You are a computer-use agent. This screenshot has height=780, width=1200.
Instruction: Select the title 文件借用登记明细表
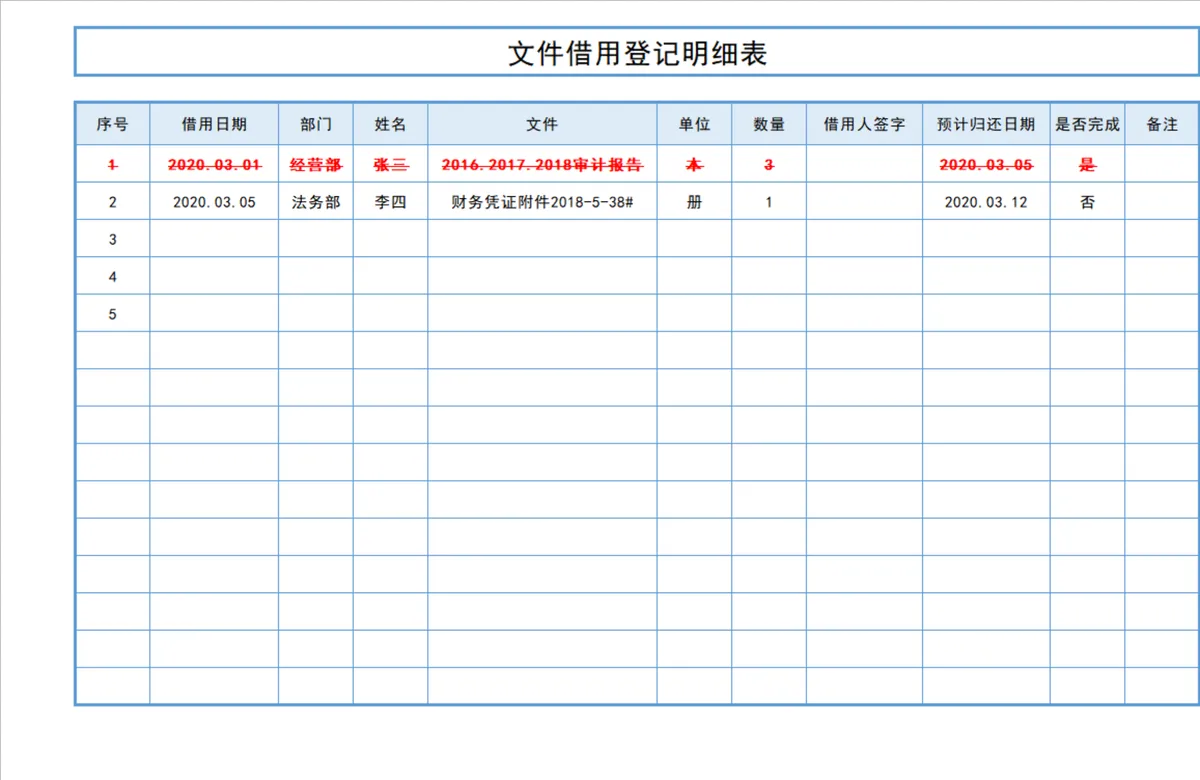[x=637, y=53]
